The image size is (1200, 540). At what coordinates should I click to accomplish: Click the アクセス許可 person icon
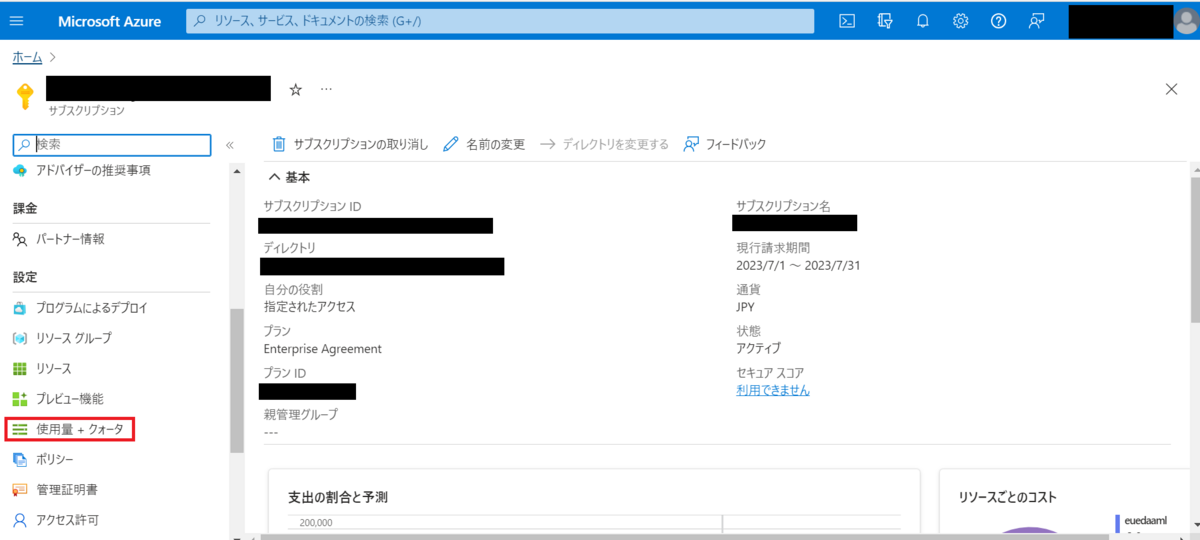tap(19, 520)
